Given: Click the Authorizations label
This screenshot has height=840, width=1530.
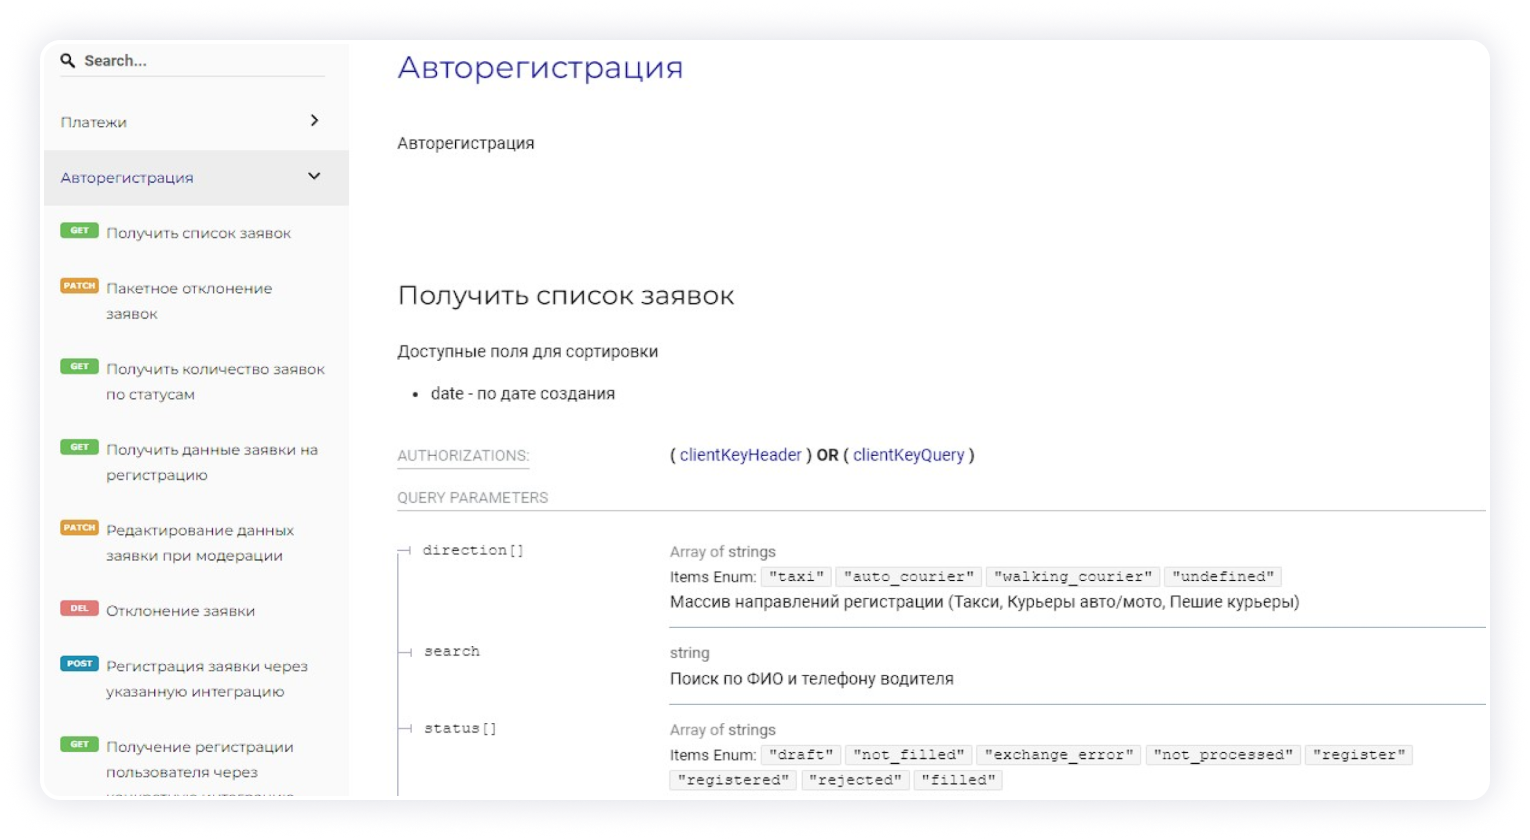Looking at the screenshot, I should click(x=463, y=456).
